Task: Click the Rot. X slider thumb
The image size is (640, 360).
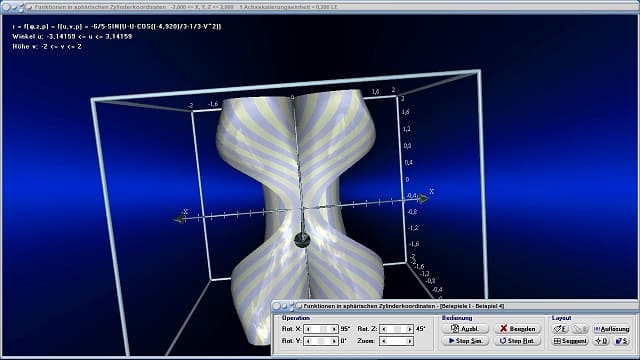Action: (323, 329)
